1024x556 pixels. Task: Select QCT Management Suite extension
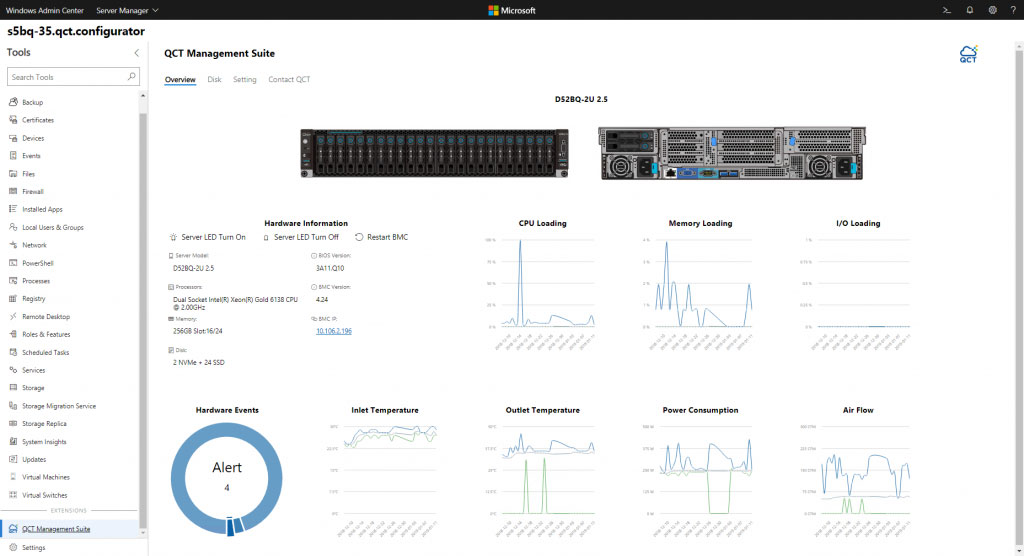point(69,529)
